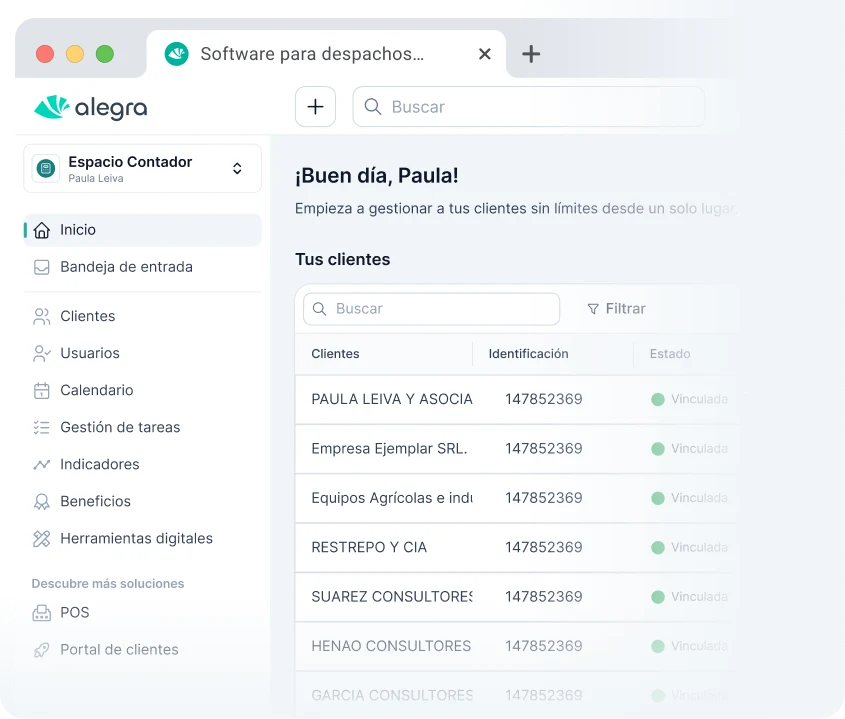Go to Inicio in the sidebar
Image resolution: width=845 pixels, height=719 pixels.
pos(78,230)
